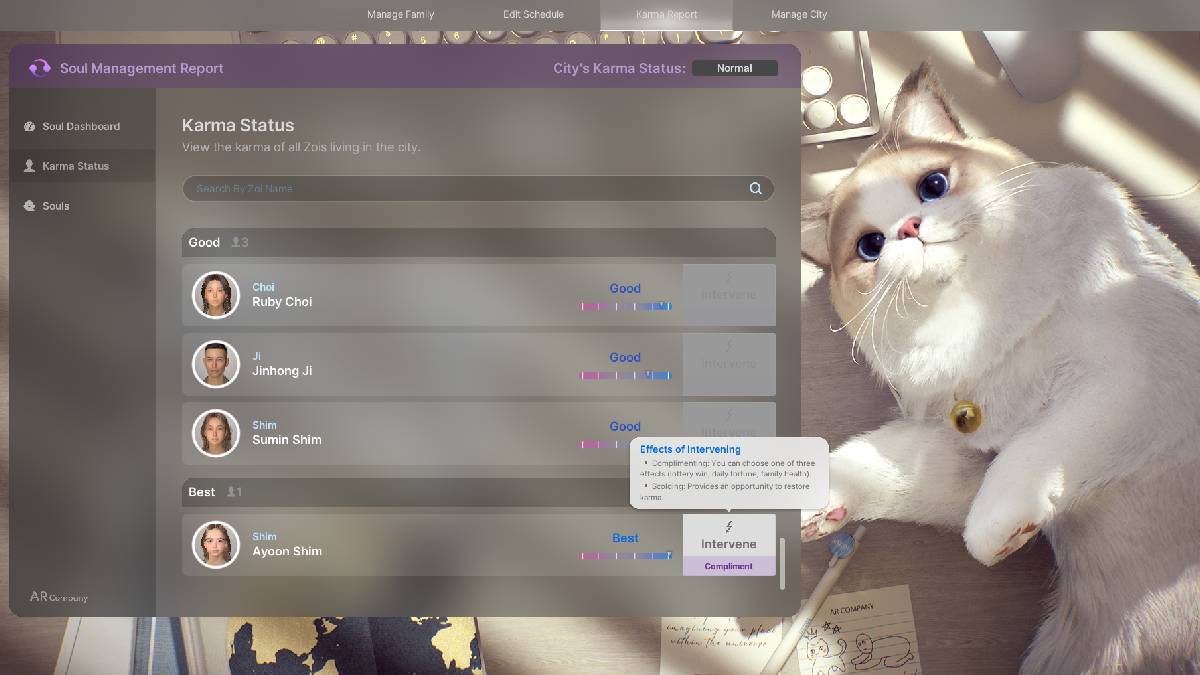This screenshot has width=1200, height=675.
Task: Click the name "Ayoon Shim"
Action: (287, 551)
